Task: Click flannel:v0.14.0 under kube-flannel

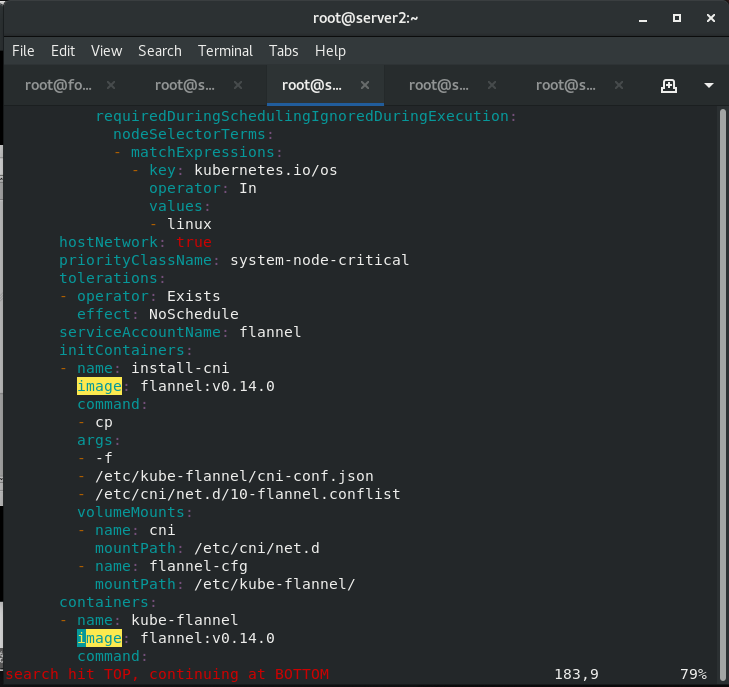Action: [207, 639]
